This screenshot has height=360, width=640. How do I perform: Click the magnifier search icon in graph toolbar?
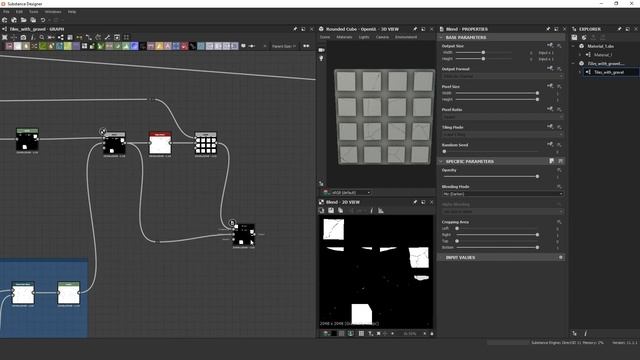click(42, 37)
